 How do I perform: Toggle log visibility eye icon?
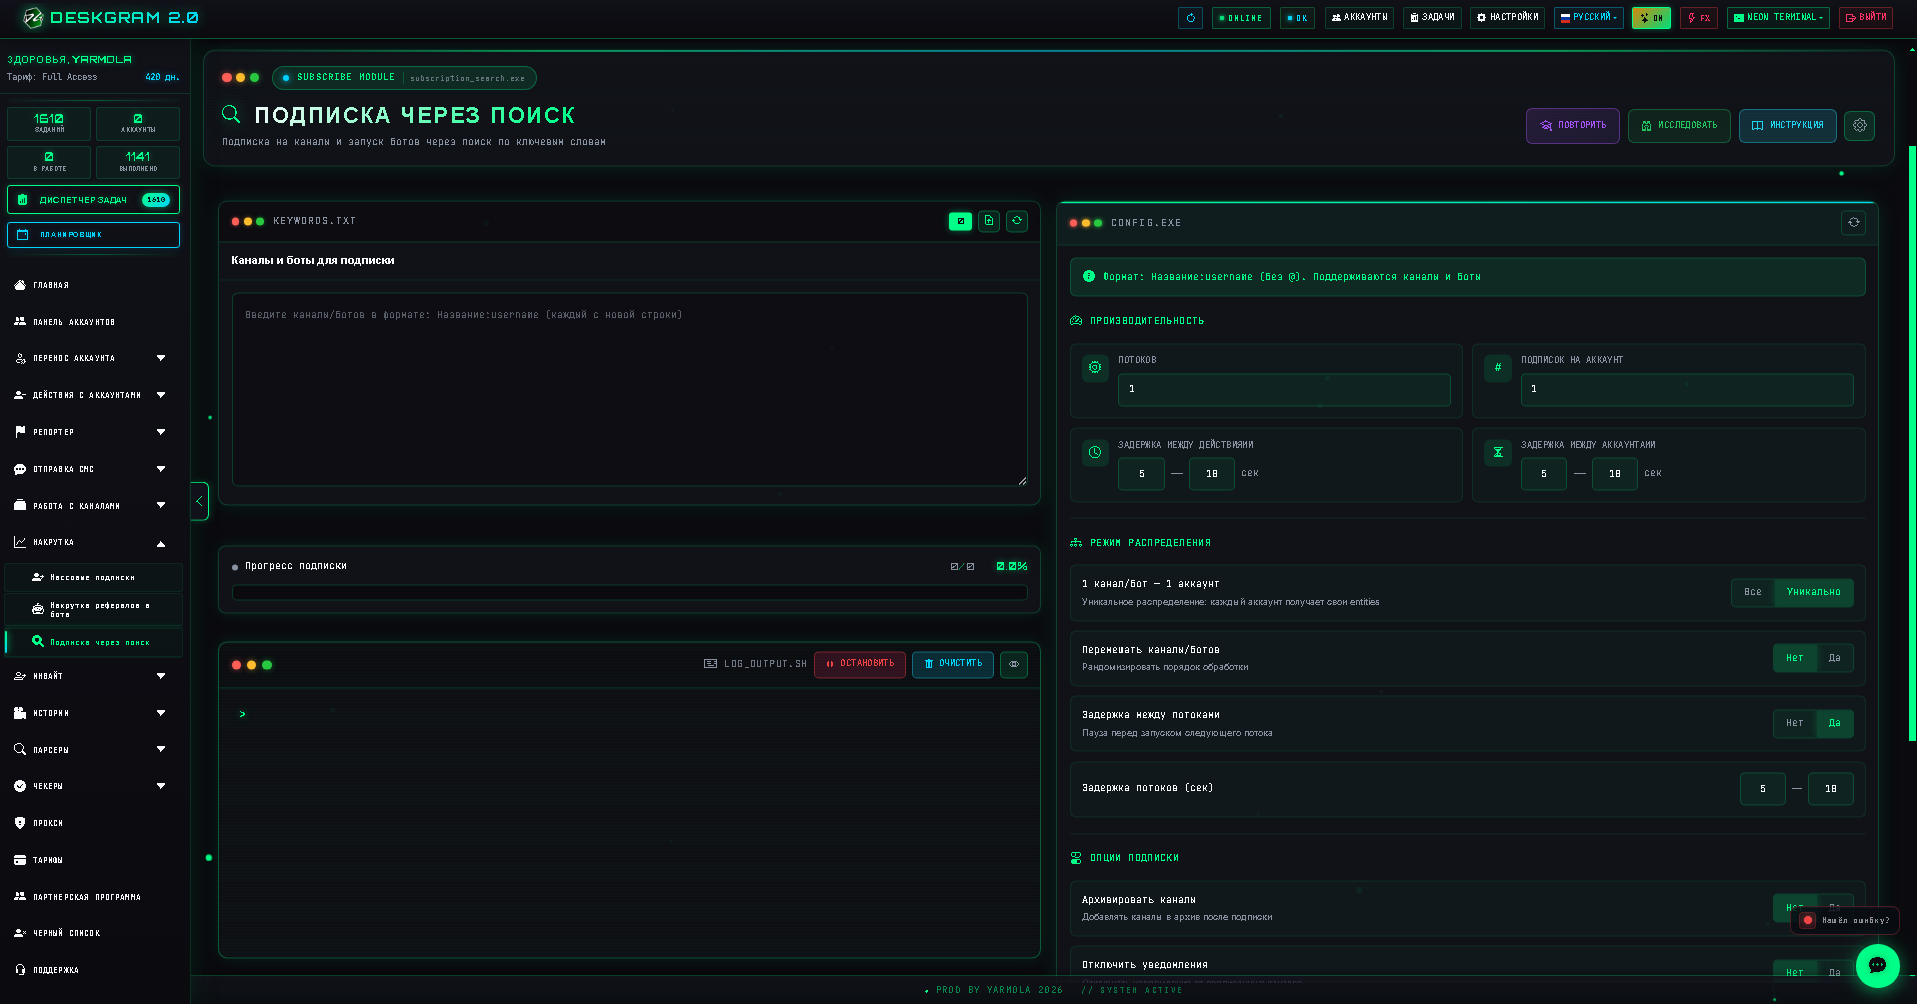[x=1014, y=664]
